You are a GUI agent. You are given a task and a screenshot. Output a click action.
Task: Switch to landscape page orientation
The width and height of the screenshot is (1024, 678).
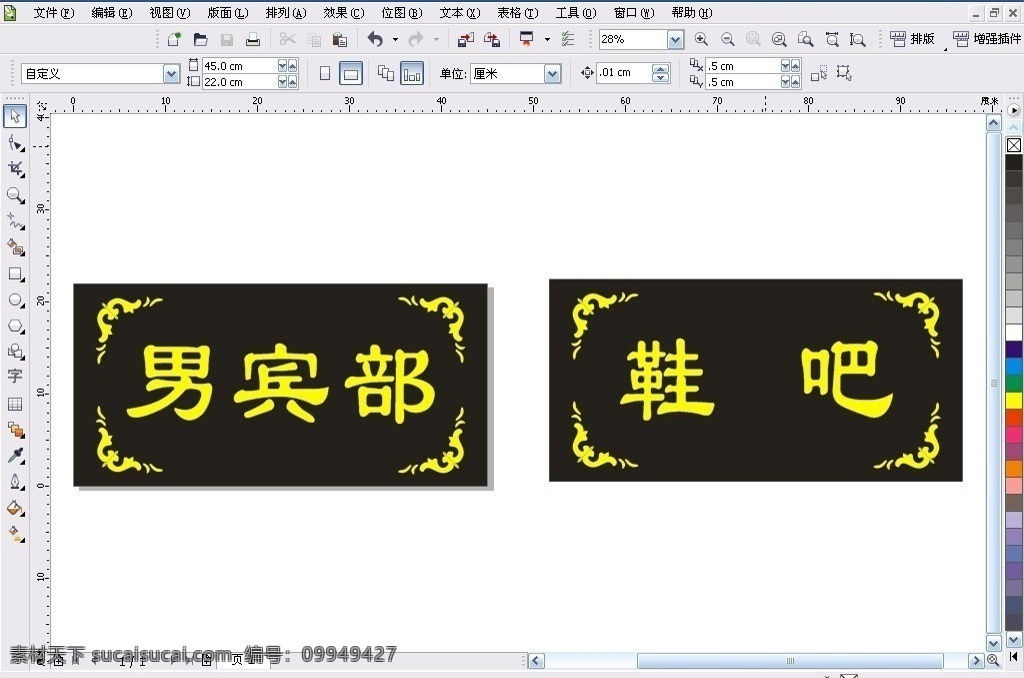[351, 73]
